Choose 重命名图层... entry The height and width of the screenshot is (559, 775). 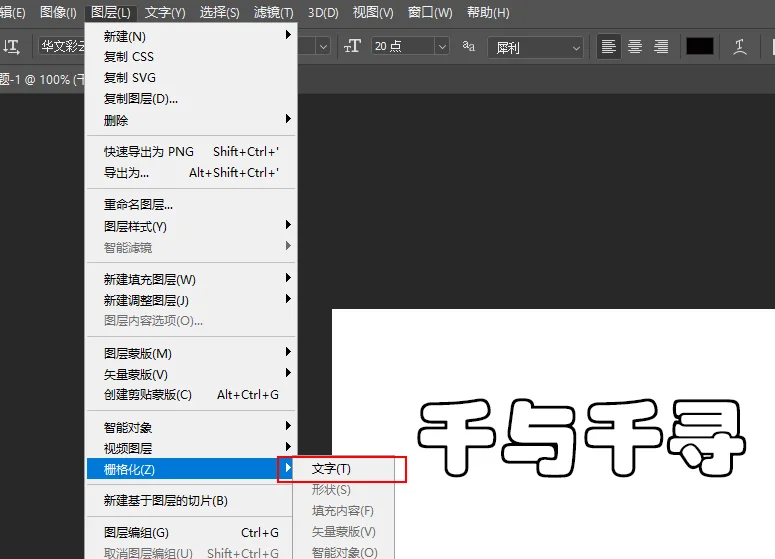[x=191, y=205]
